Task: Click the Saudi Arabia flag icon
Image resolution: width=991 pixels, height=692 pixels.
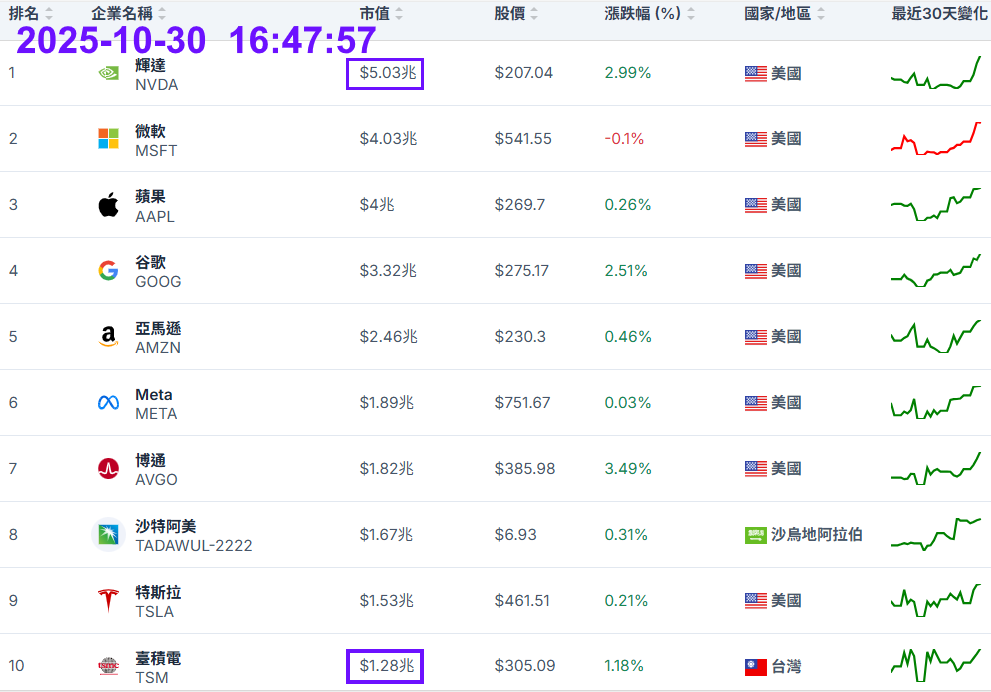Action: point(756,535)
